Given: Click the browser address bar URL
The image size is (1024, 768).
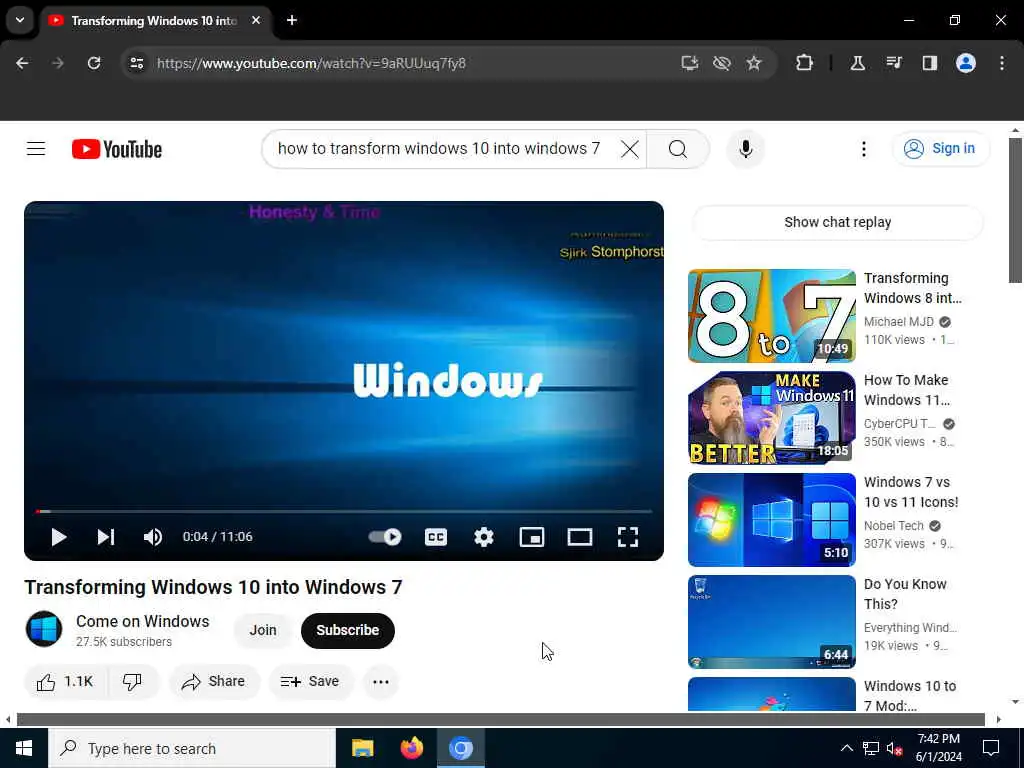Looking at the screenshot, I should [x=311, y=63].
